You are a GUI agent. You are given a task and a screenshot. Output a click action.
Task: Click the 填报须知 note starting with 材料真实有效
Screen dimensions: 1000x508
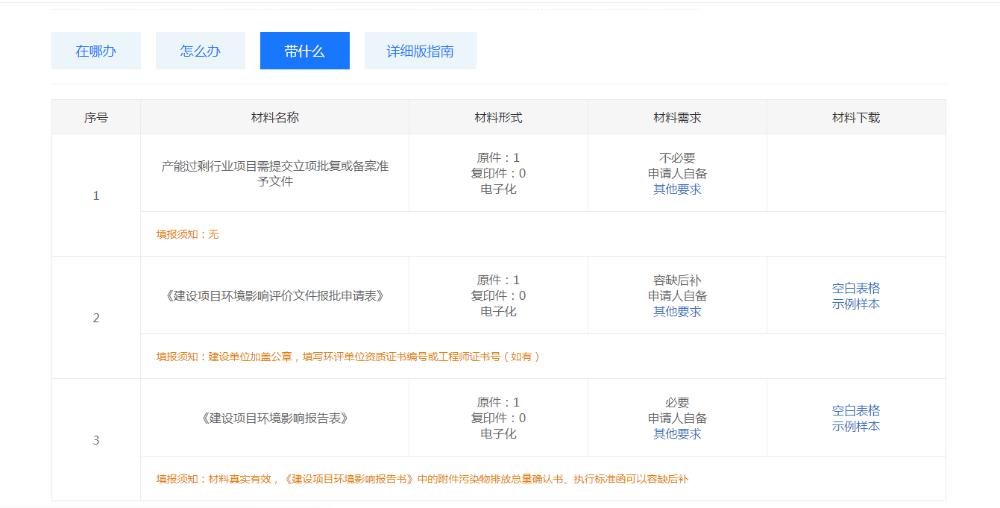point(421,479)
